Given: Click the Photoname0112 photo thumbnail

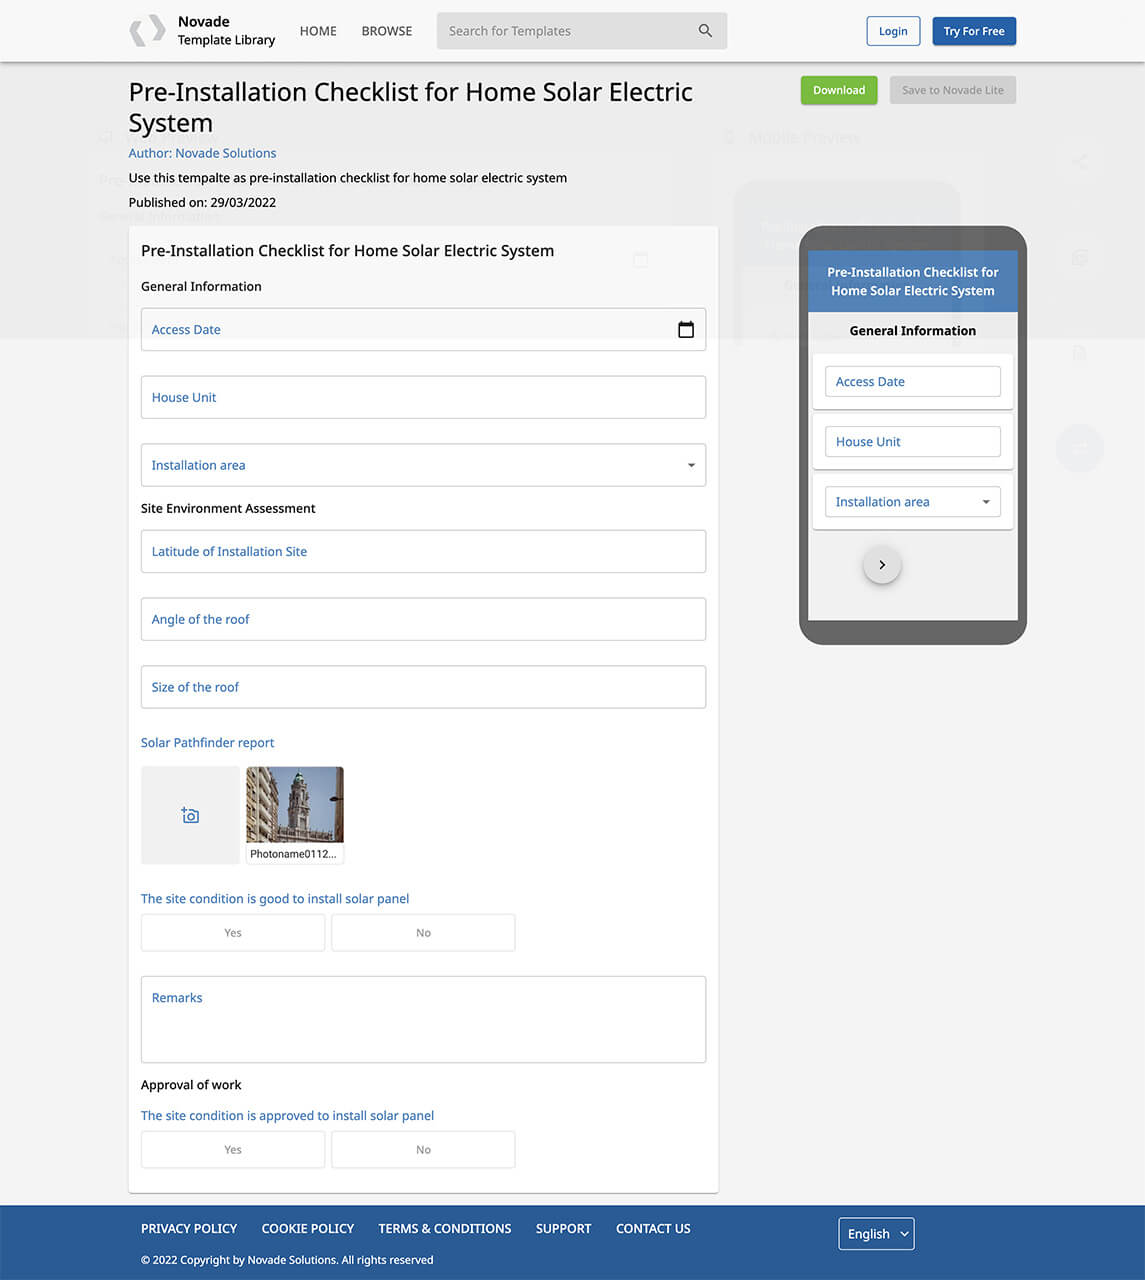Looking at the screenshot, I should (294, 803).
